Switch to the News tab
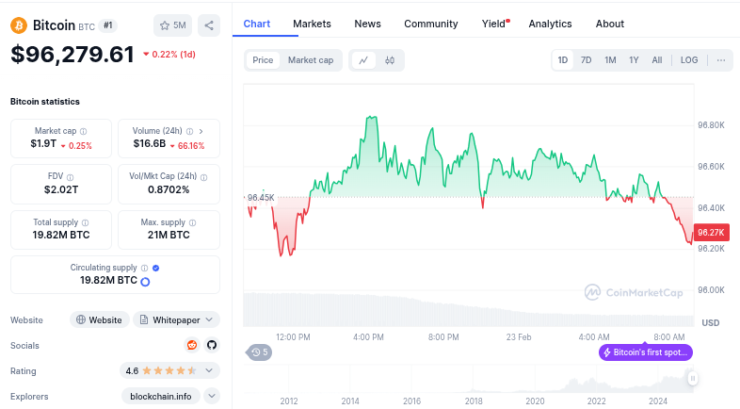 [x=368, y=24]
